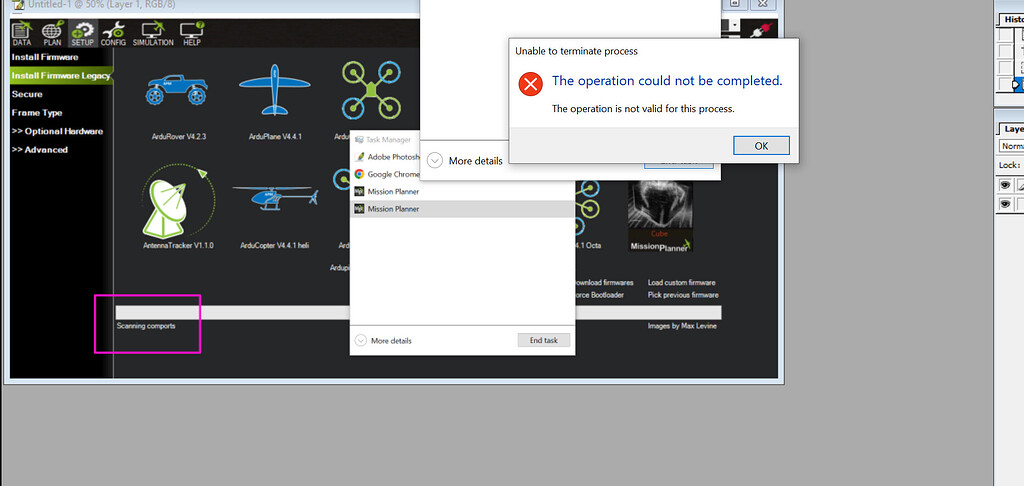The width and height of the screenshot is (1024, 486).
Task: Select Install Firmware in the sidebar
Action: (44, 57)
